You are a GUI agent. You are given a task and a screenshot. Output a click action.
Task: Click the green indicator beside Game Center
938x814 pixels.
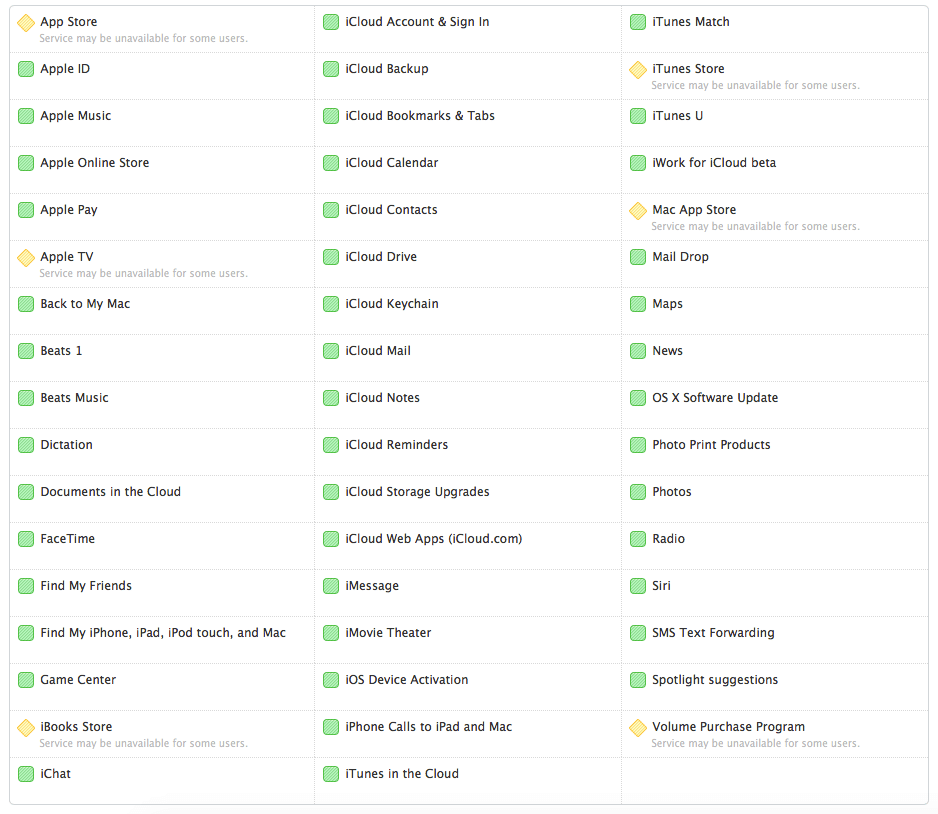tap(26, 680)
